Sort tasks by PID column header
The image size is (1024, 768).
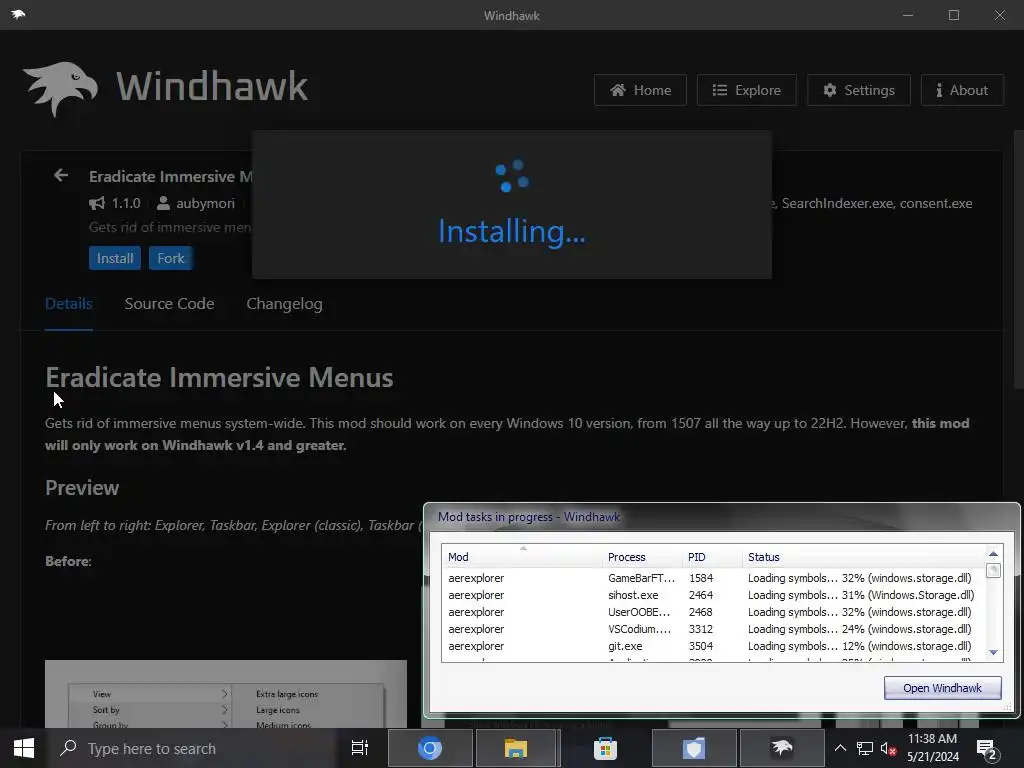pyautogui.click(x=712, y=557)
